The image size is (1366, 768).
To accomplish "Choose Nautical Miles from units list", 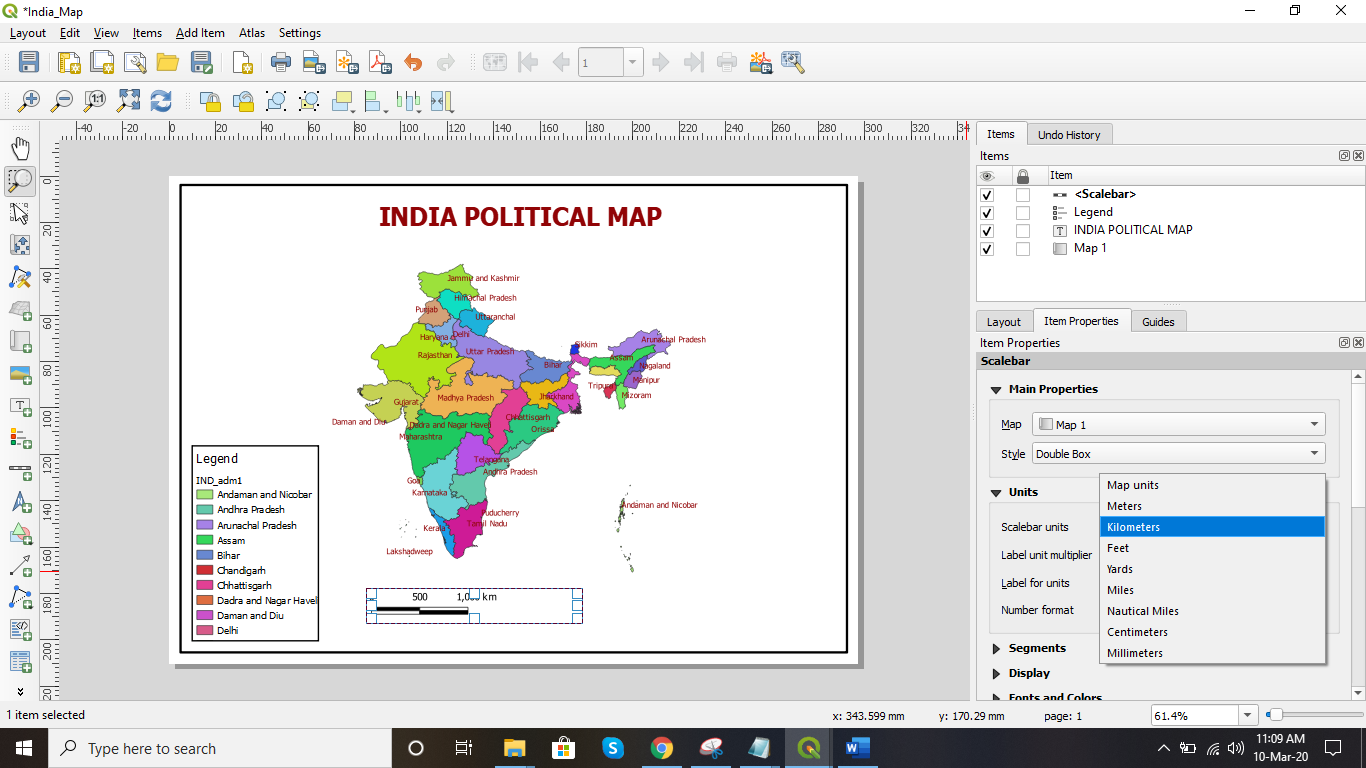I will (1212, 611).
